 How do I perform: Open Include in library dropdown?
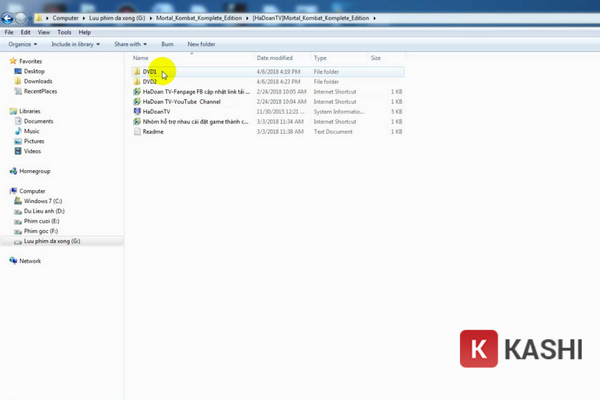coord(75,44)
